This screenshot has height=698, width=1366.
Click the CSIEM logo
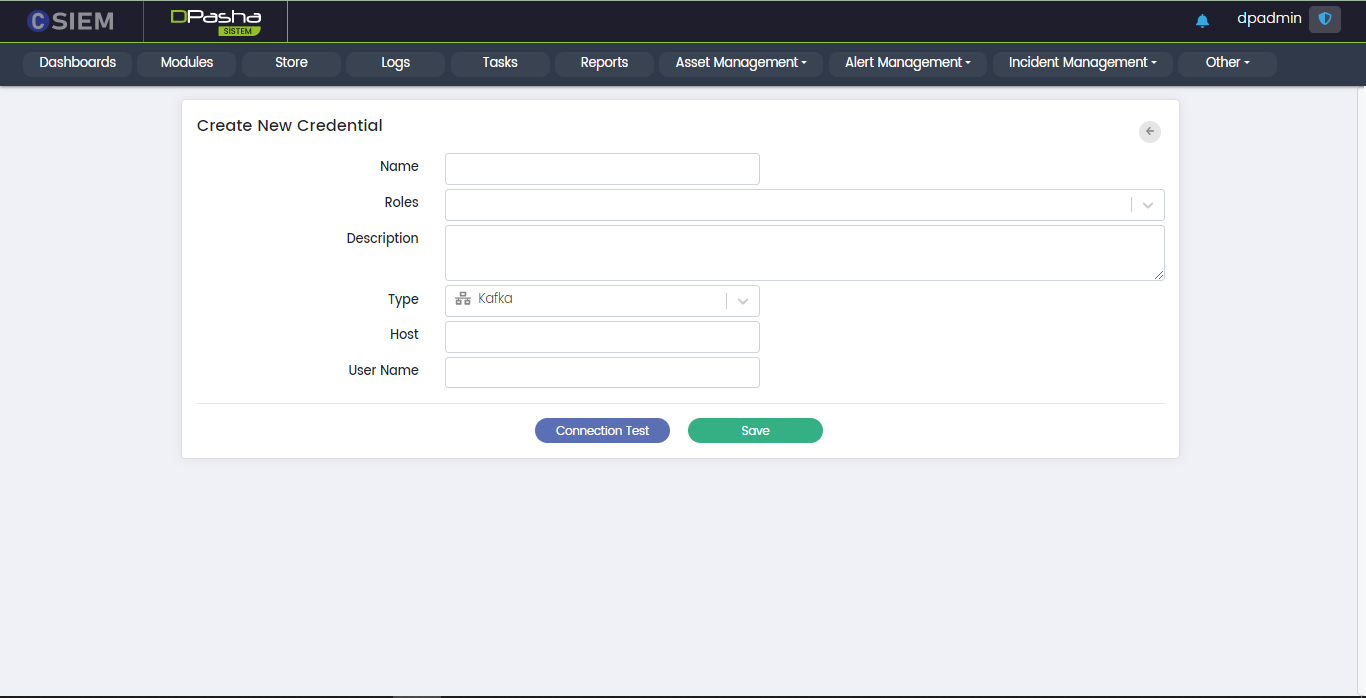pyautogui.click(x=70, y=20)
